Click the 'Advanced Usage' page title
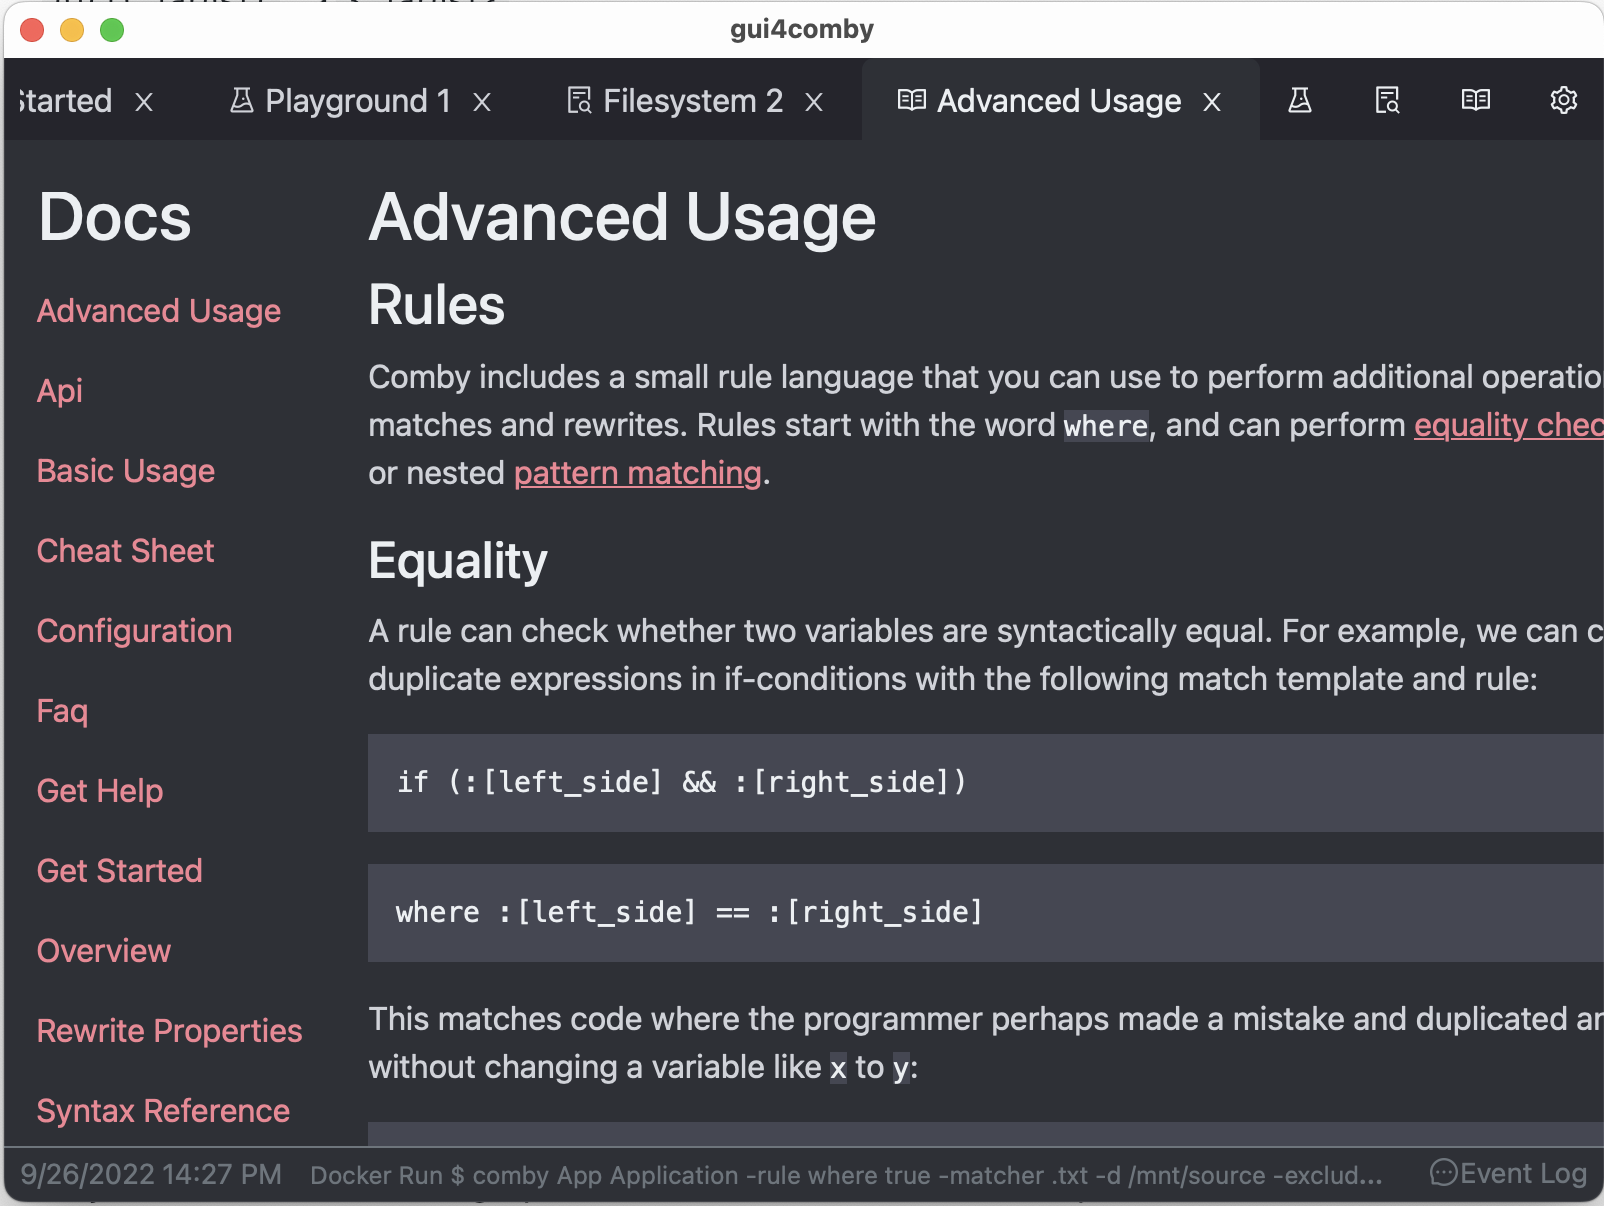This screenshot has height=1206, width=1604. tap(622, 217)
